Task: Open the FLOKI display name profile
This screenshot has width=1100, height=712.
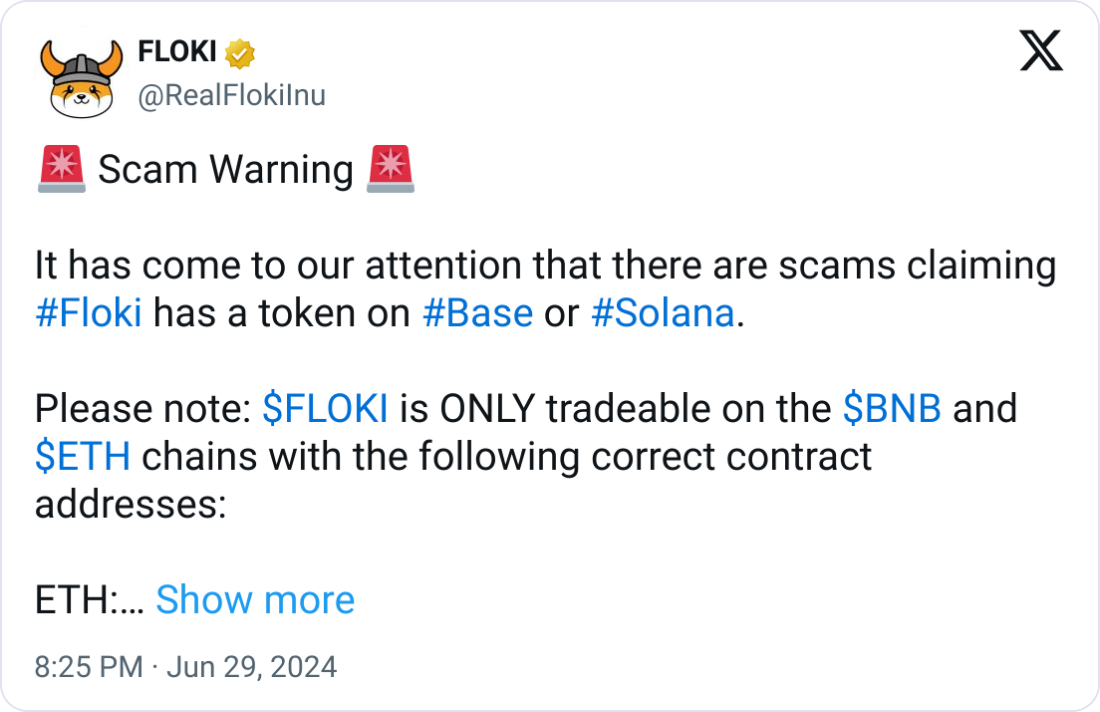Action: pos(177,50)
